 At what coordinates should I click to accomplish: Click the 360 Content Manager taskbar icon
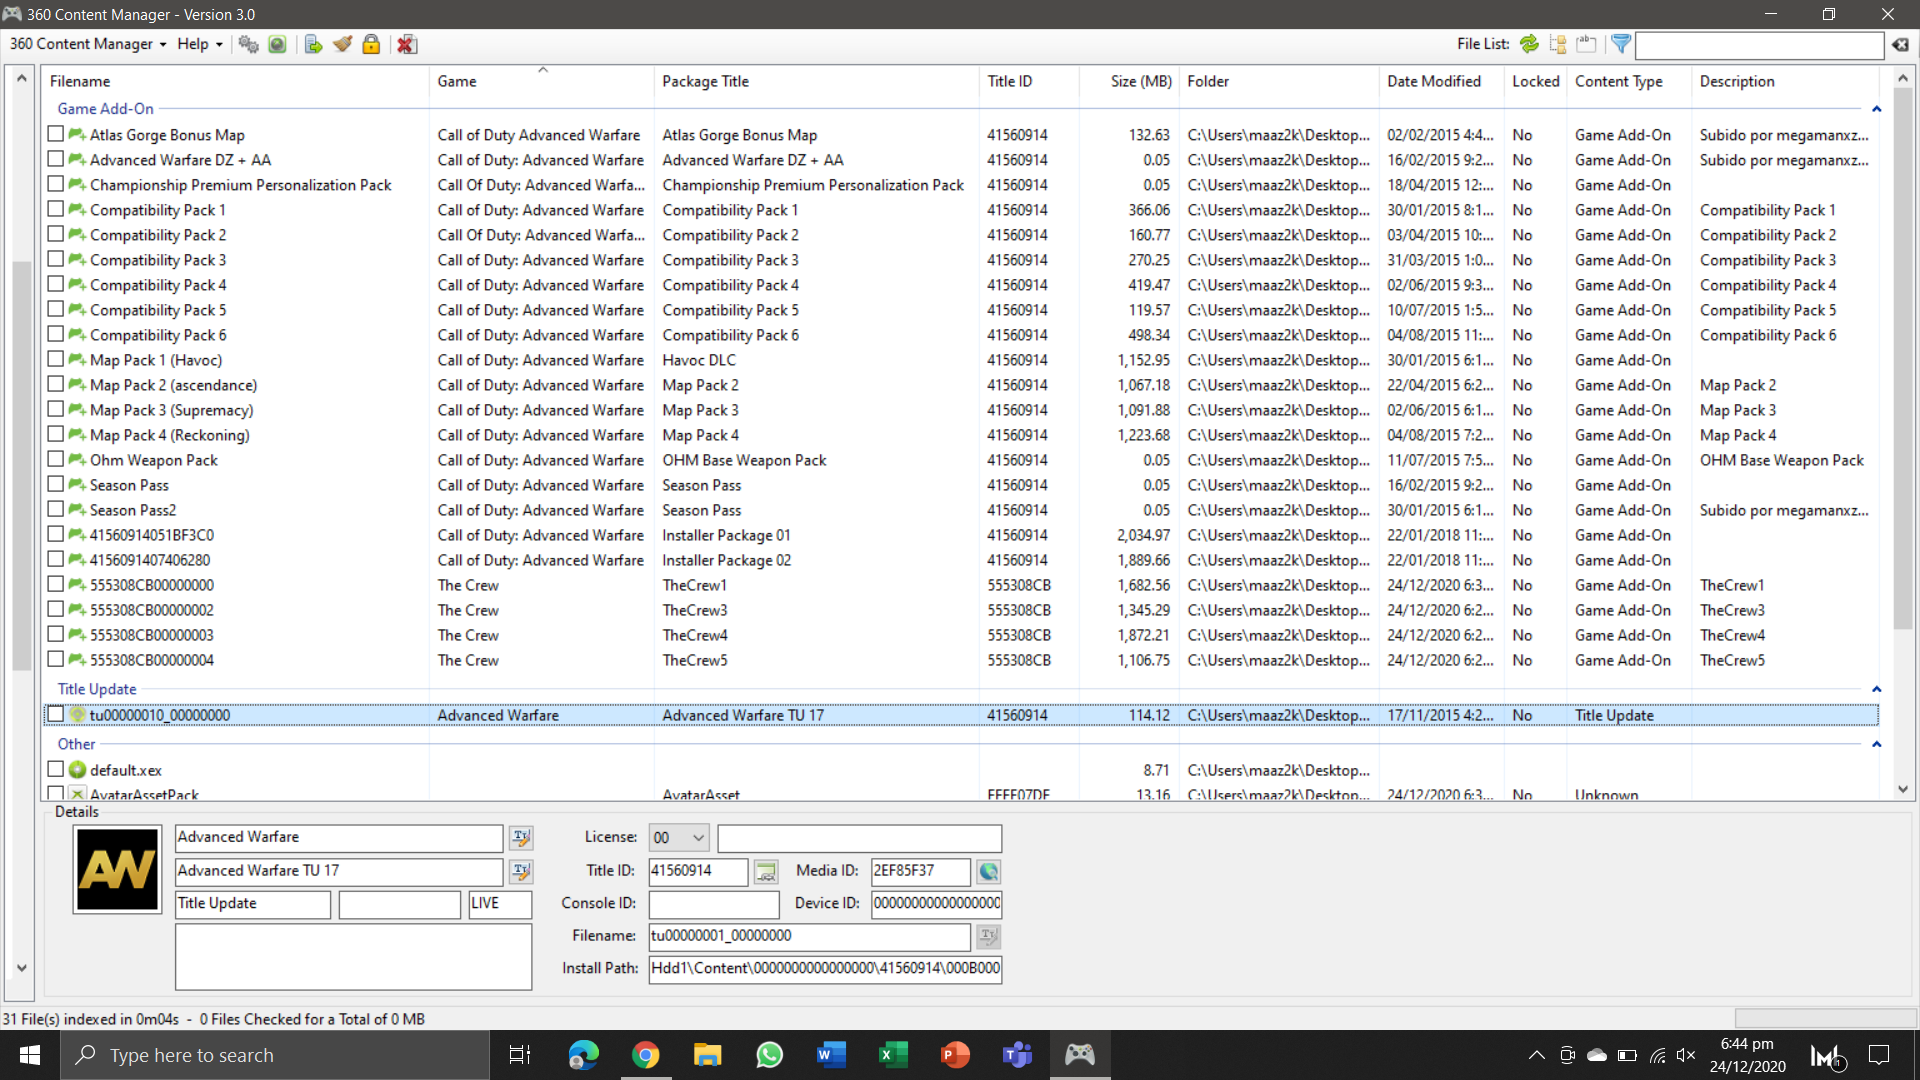(x=1079, y=1055)
